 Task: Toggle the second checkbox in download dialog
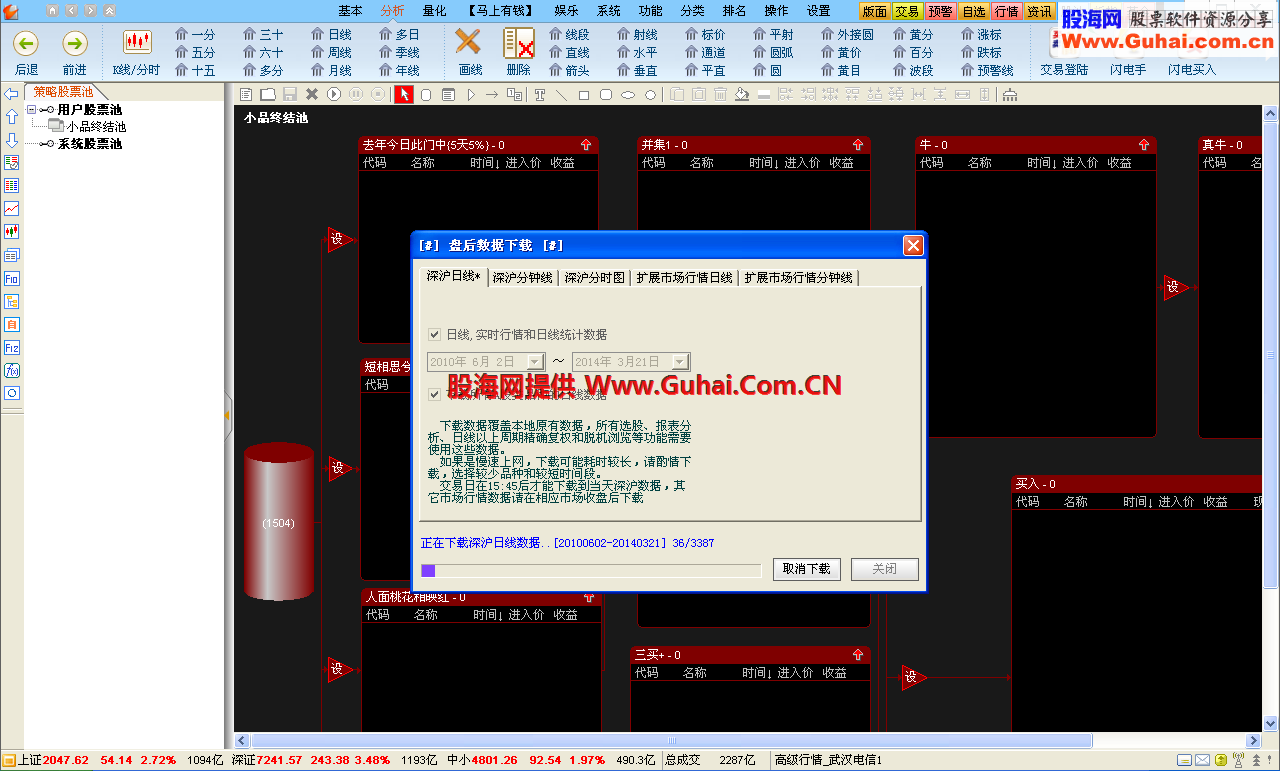[434, 395]
